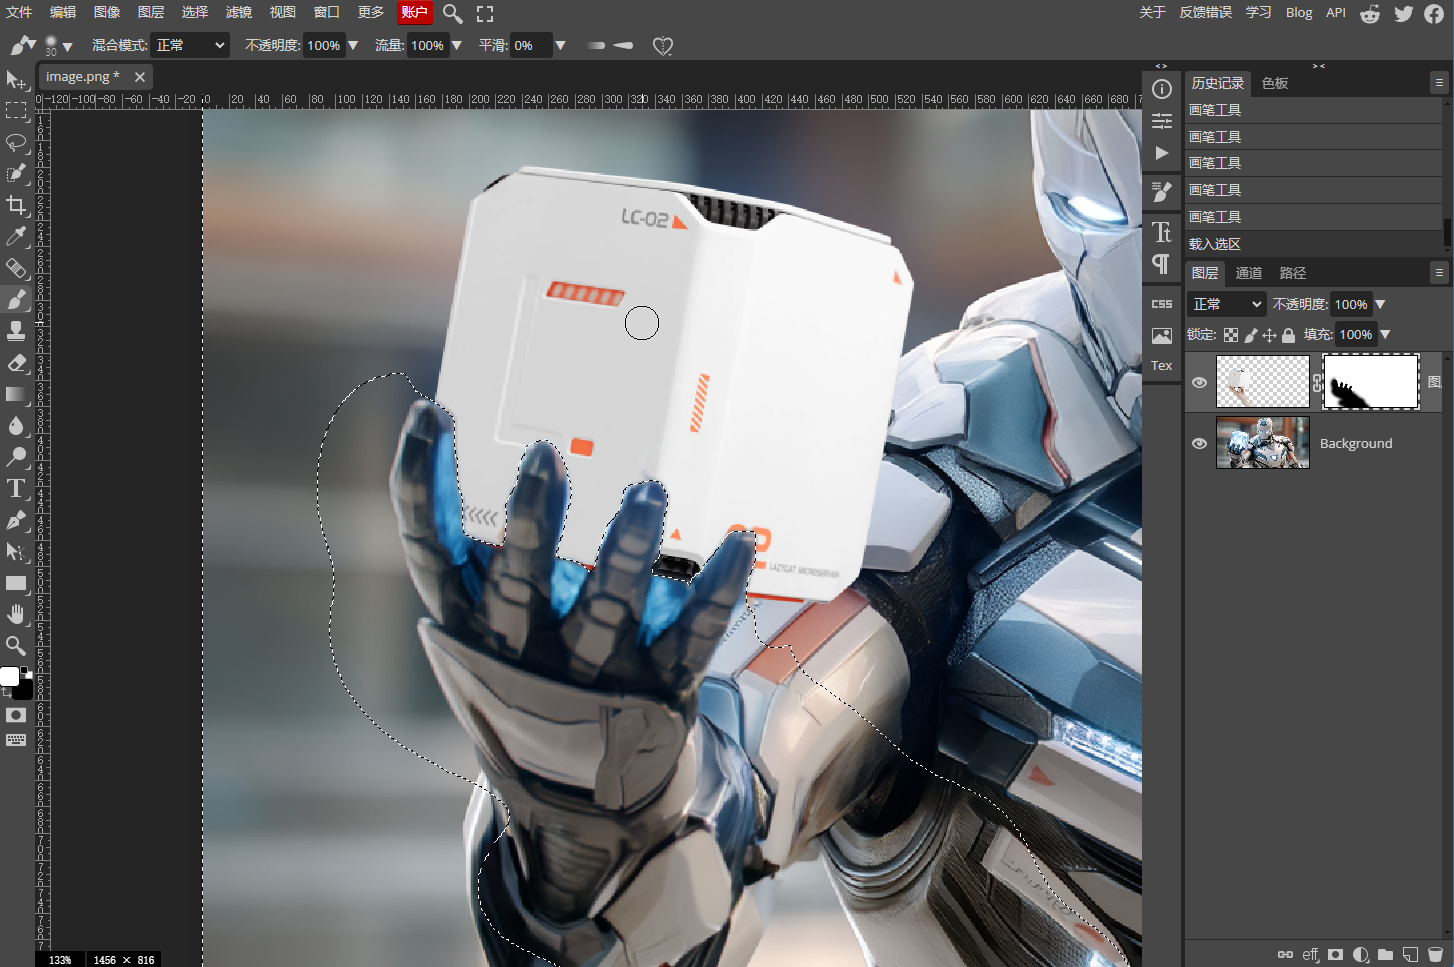Delete layer with the trash icon
The width and height of the screenshot is (1454, 967).
1436,955
